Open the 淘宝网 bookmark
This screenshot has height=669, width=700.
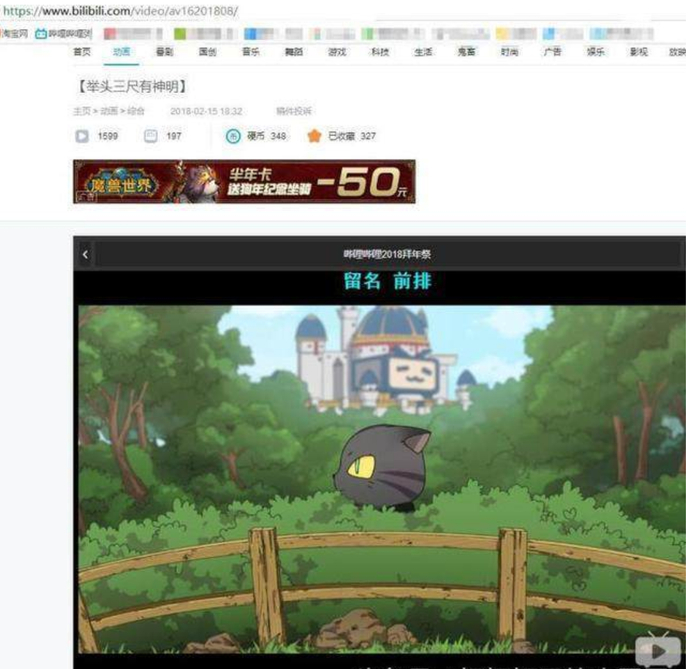point(14,34)
